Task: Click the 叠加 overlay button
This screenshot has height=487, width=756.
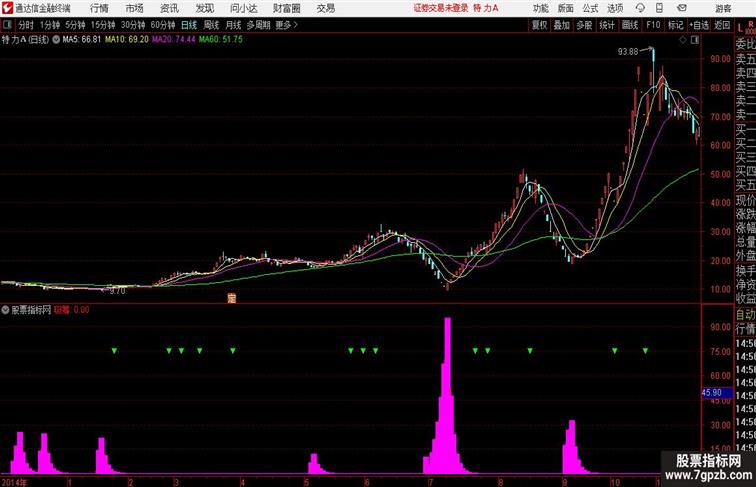Action: 562,25
